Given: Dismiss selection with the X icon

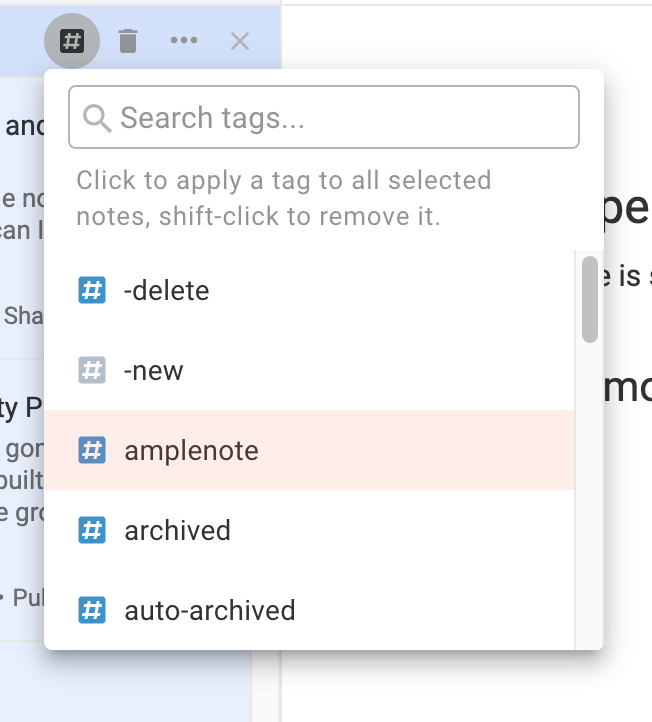Looking at the screenshot, I should 240,41.
